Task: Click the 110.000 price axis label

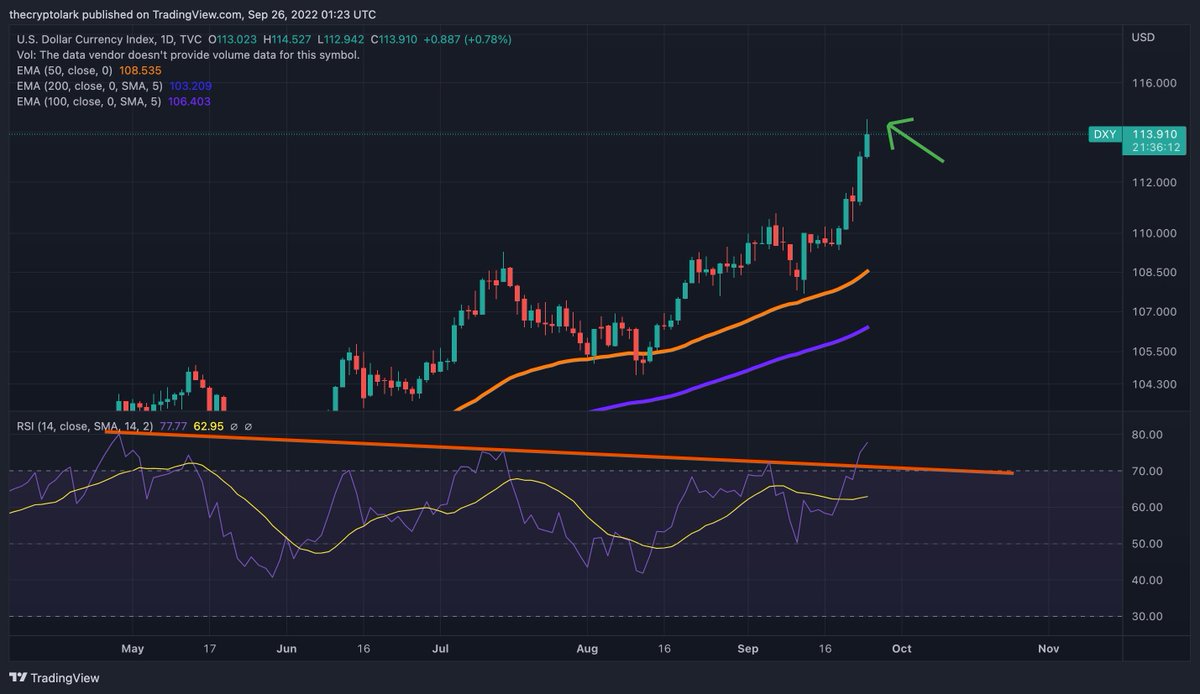Action: [x=1153, y=234]
